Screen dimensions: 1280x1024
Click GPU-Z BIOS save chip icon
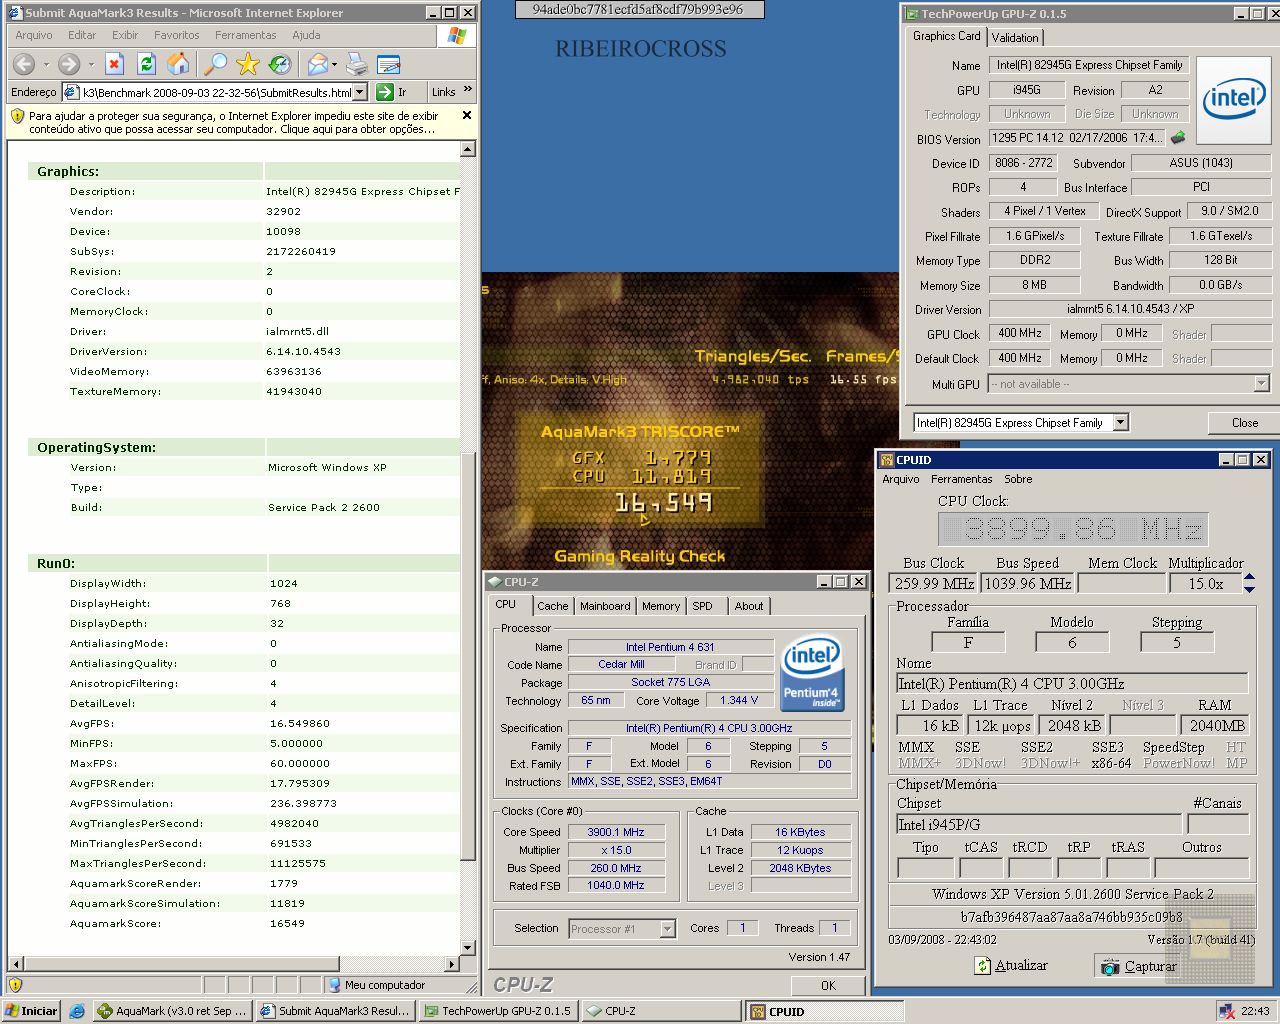point(1178,138)
